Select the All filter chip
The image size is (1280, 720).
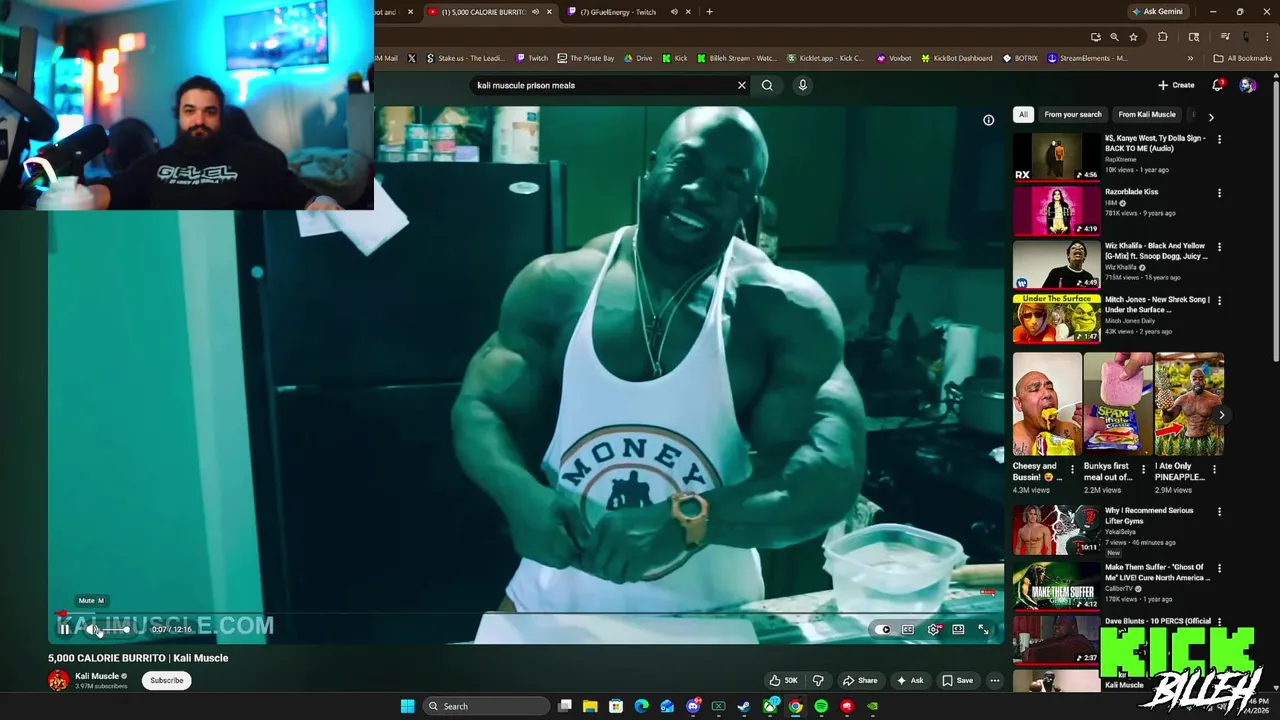pos(1023,114)
